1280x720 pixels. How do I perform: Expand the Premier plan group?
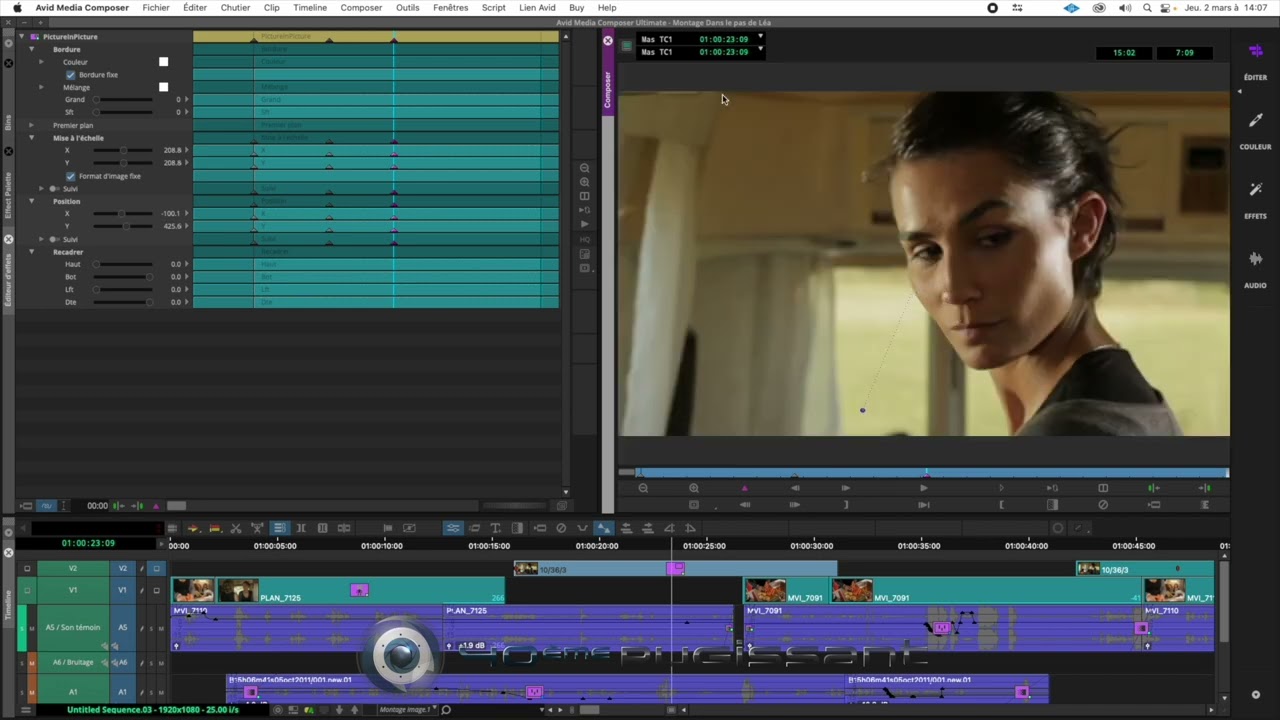click(x=31, y=125)
